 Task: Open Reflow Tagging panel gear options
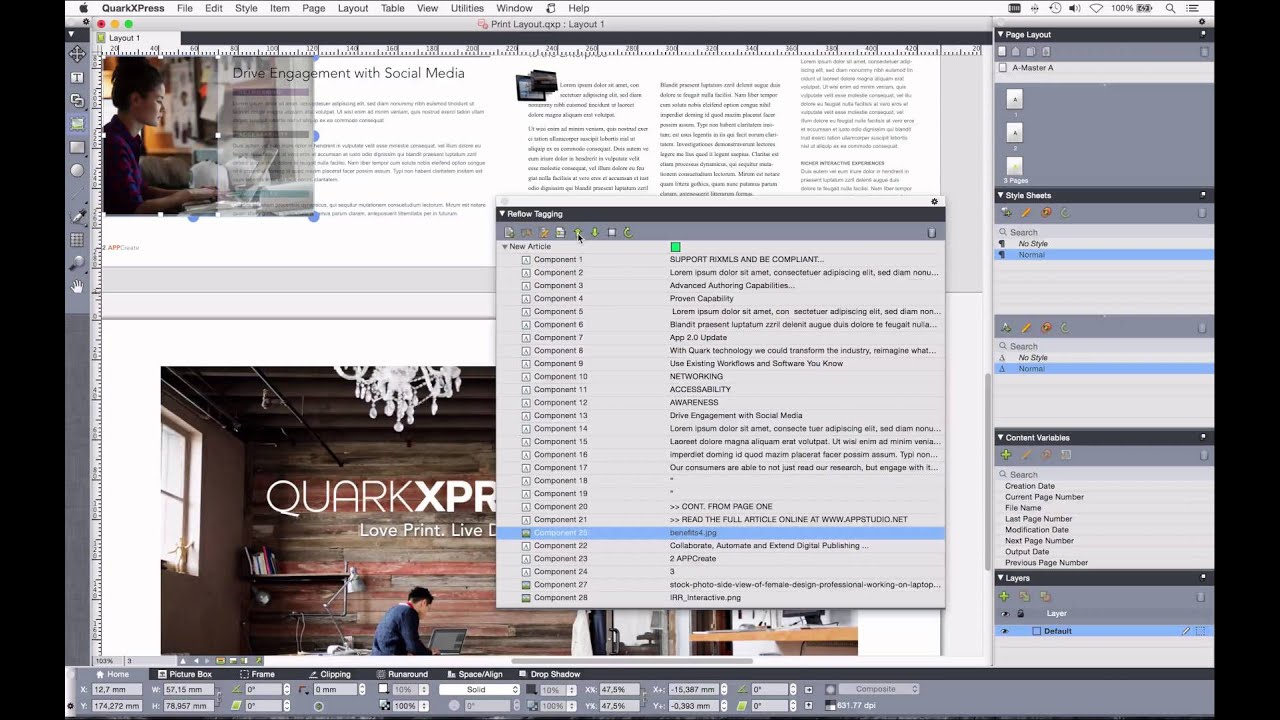point(935,202)
